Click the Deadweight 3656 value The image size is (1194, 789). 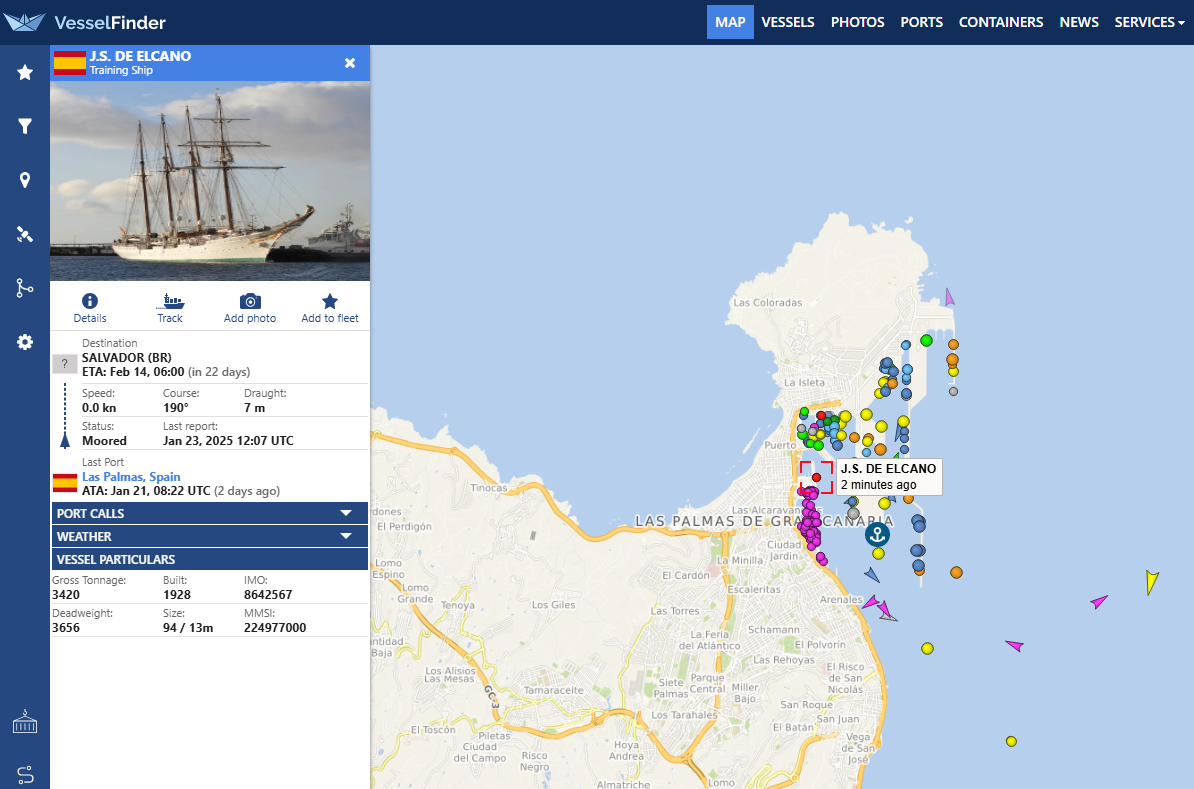click(65, 628)
